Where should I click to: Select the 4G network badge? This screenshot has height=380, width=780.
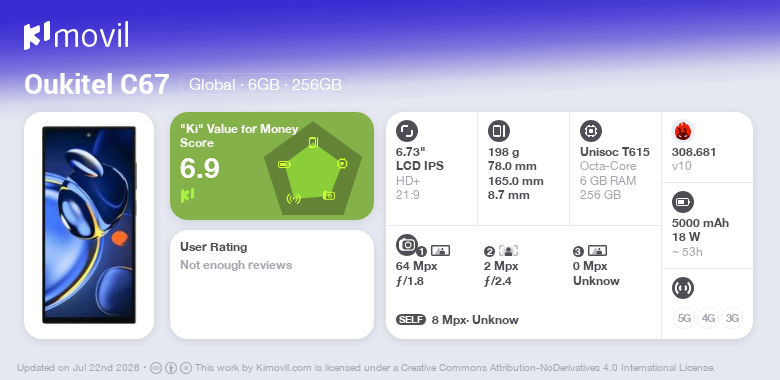click(x=708, y=318)
